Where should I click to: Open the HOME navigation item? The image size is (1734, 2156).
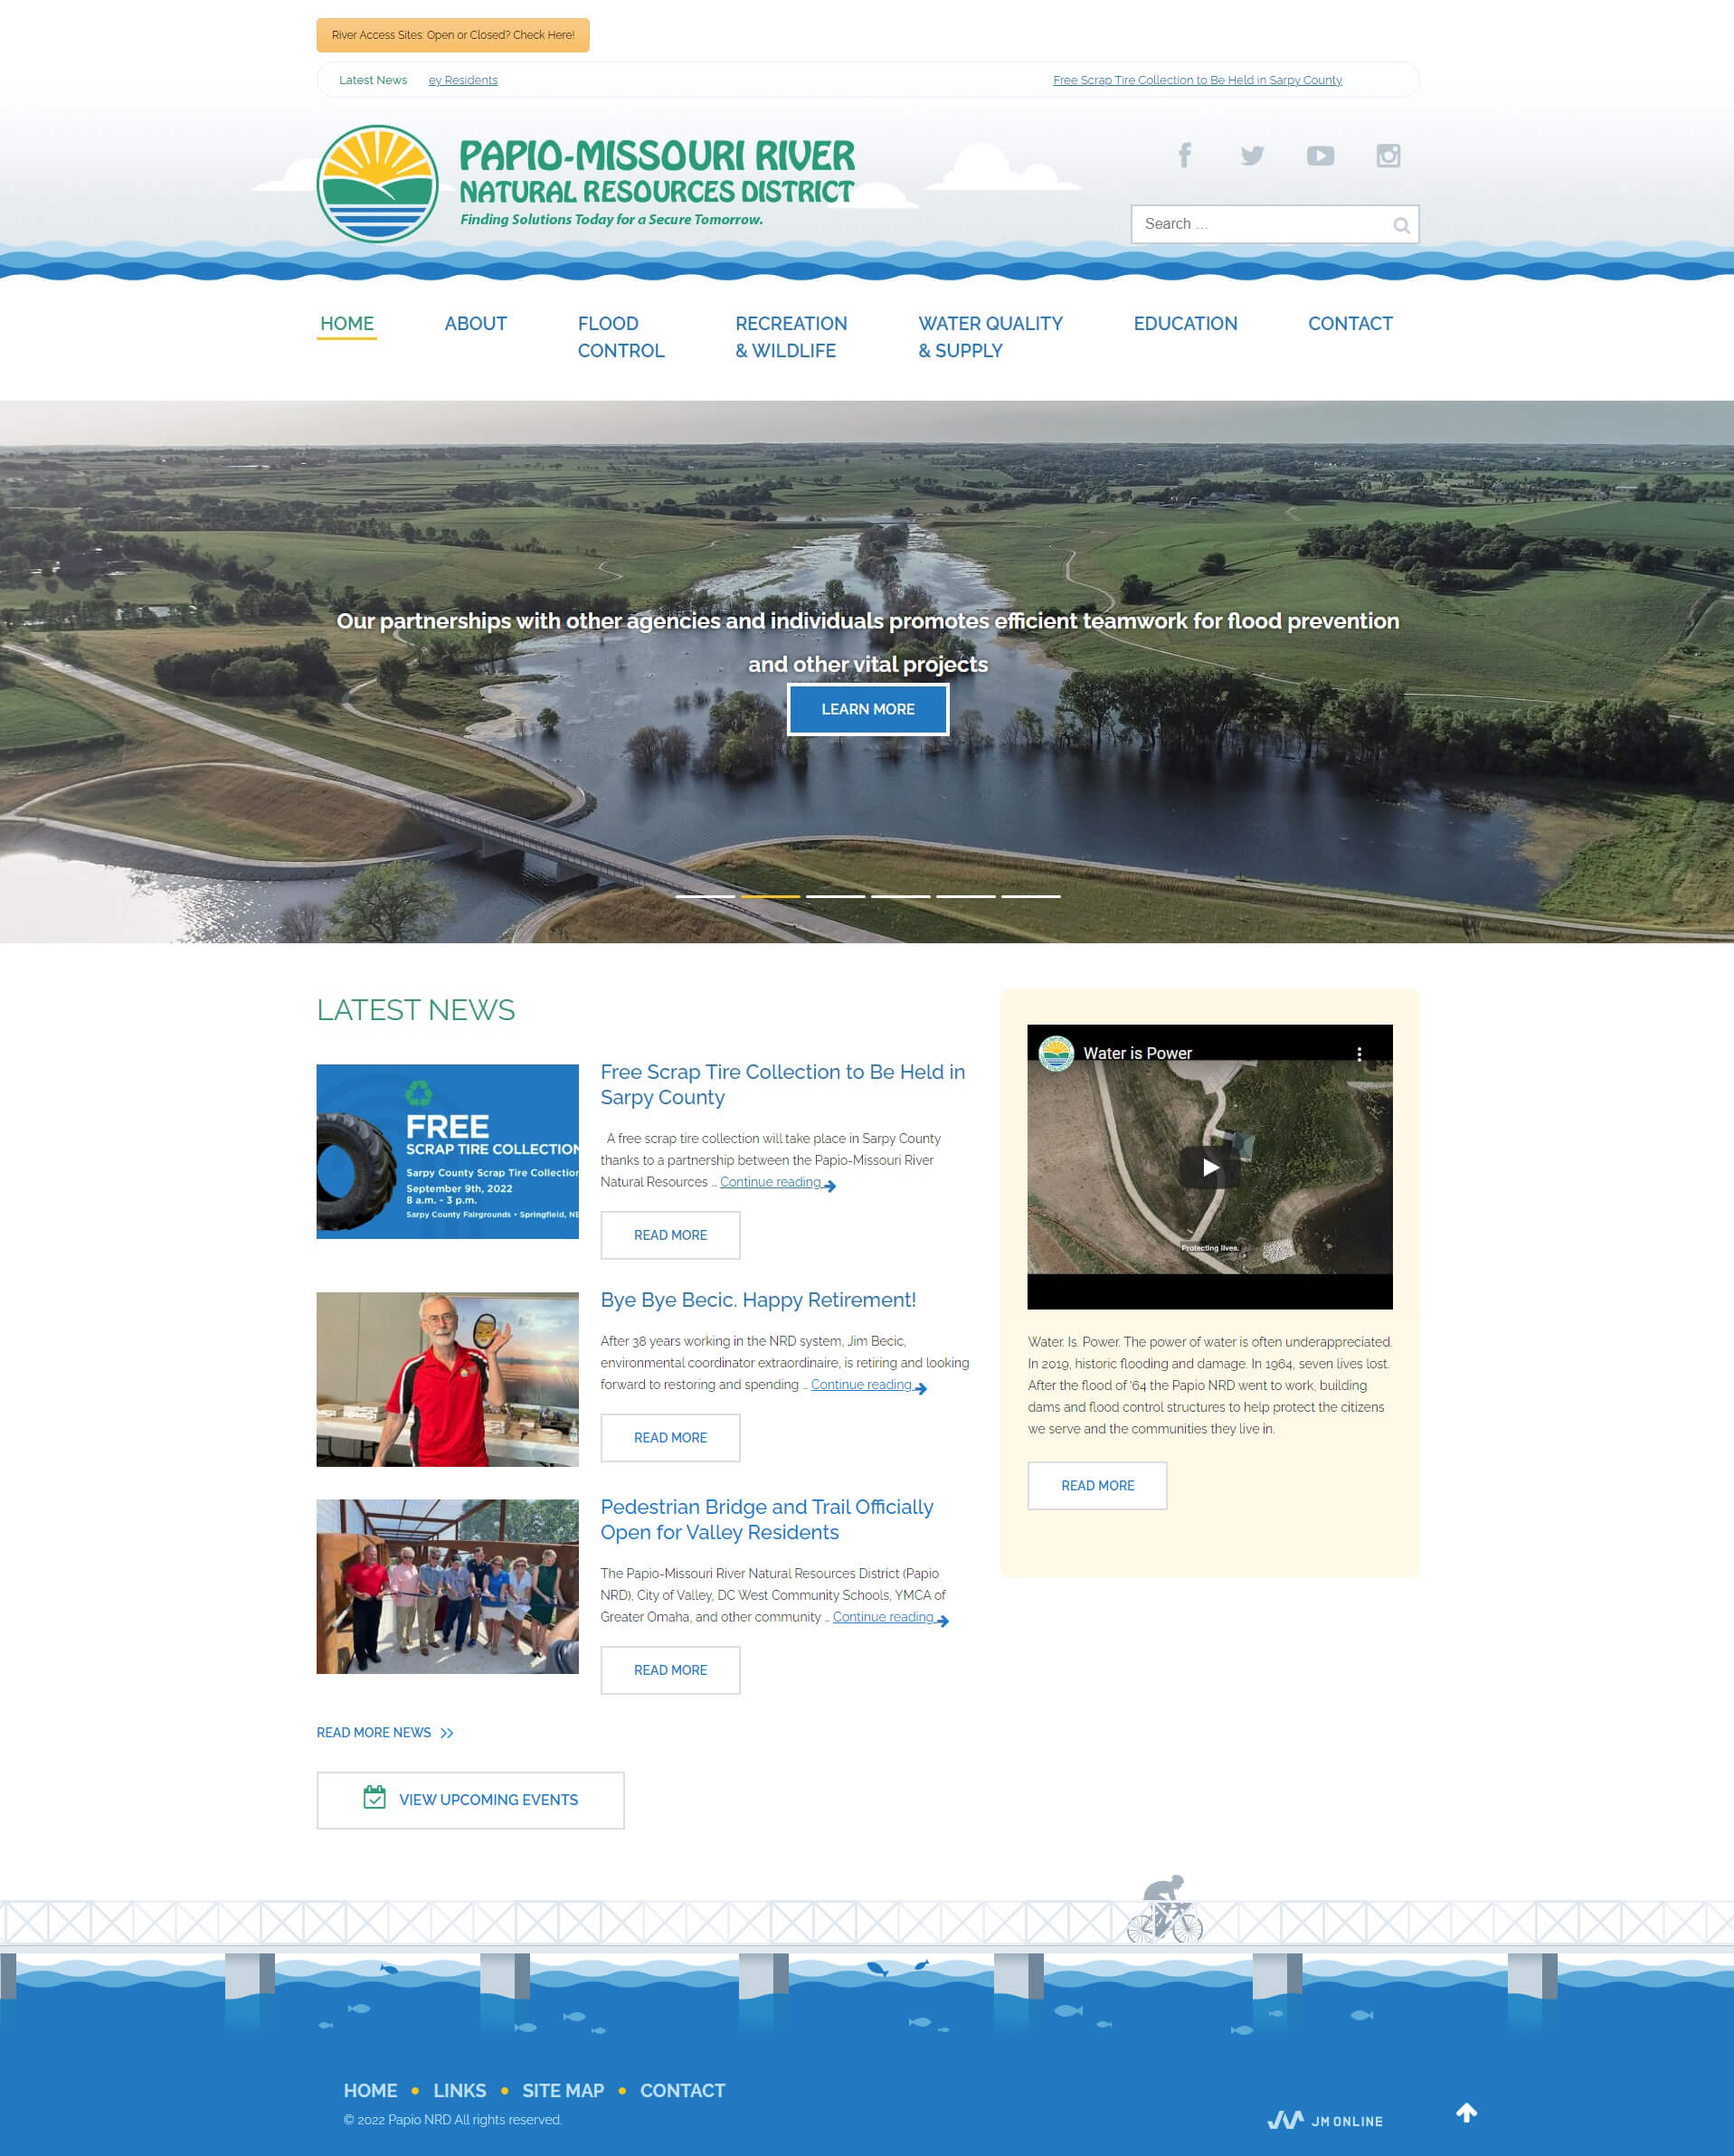pyautogui.click(x=347, y=324)
